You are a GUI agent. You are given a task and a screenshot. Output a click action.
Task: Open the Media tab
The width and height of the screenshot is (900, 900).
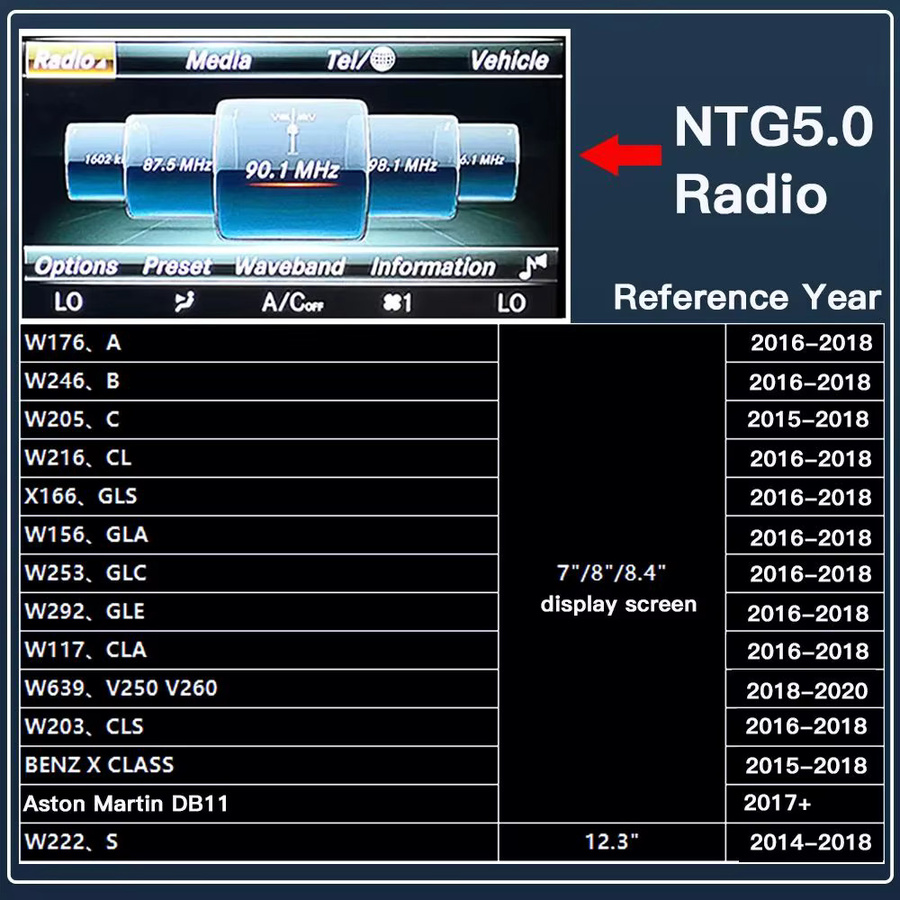point(218,60)
